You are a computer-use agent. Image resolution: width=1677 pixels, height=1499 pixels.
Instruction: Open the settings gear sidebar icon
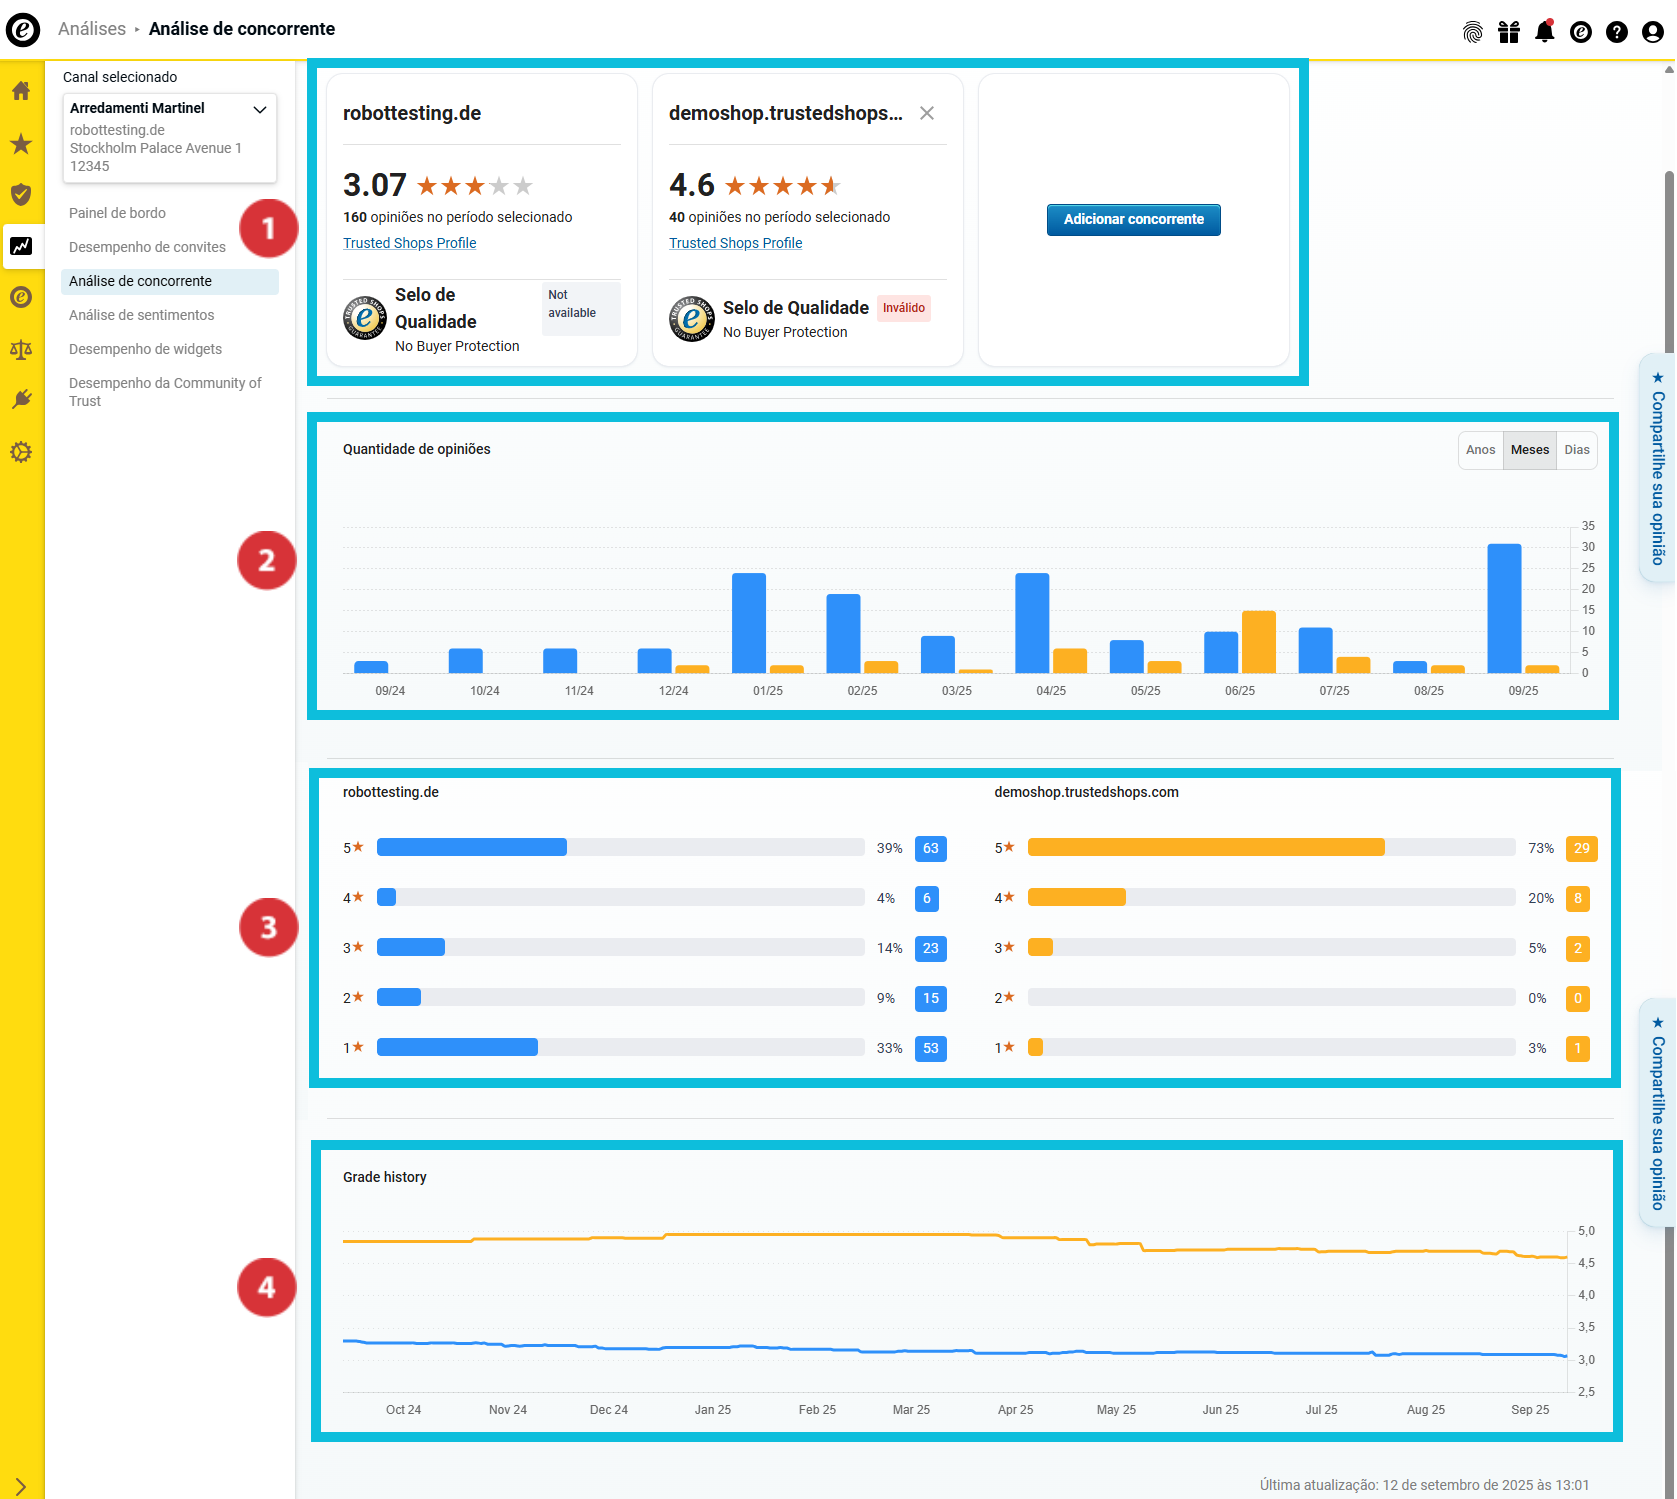click(21, 452)
